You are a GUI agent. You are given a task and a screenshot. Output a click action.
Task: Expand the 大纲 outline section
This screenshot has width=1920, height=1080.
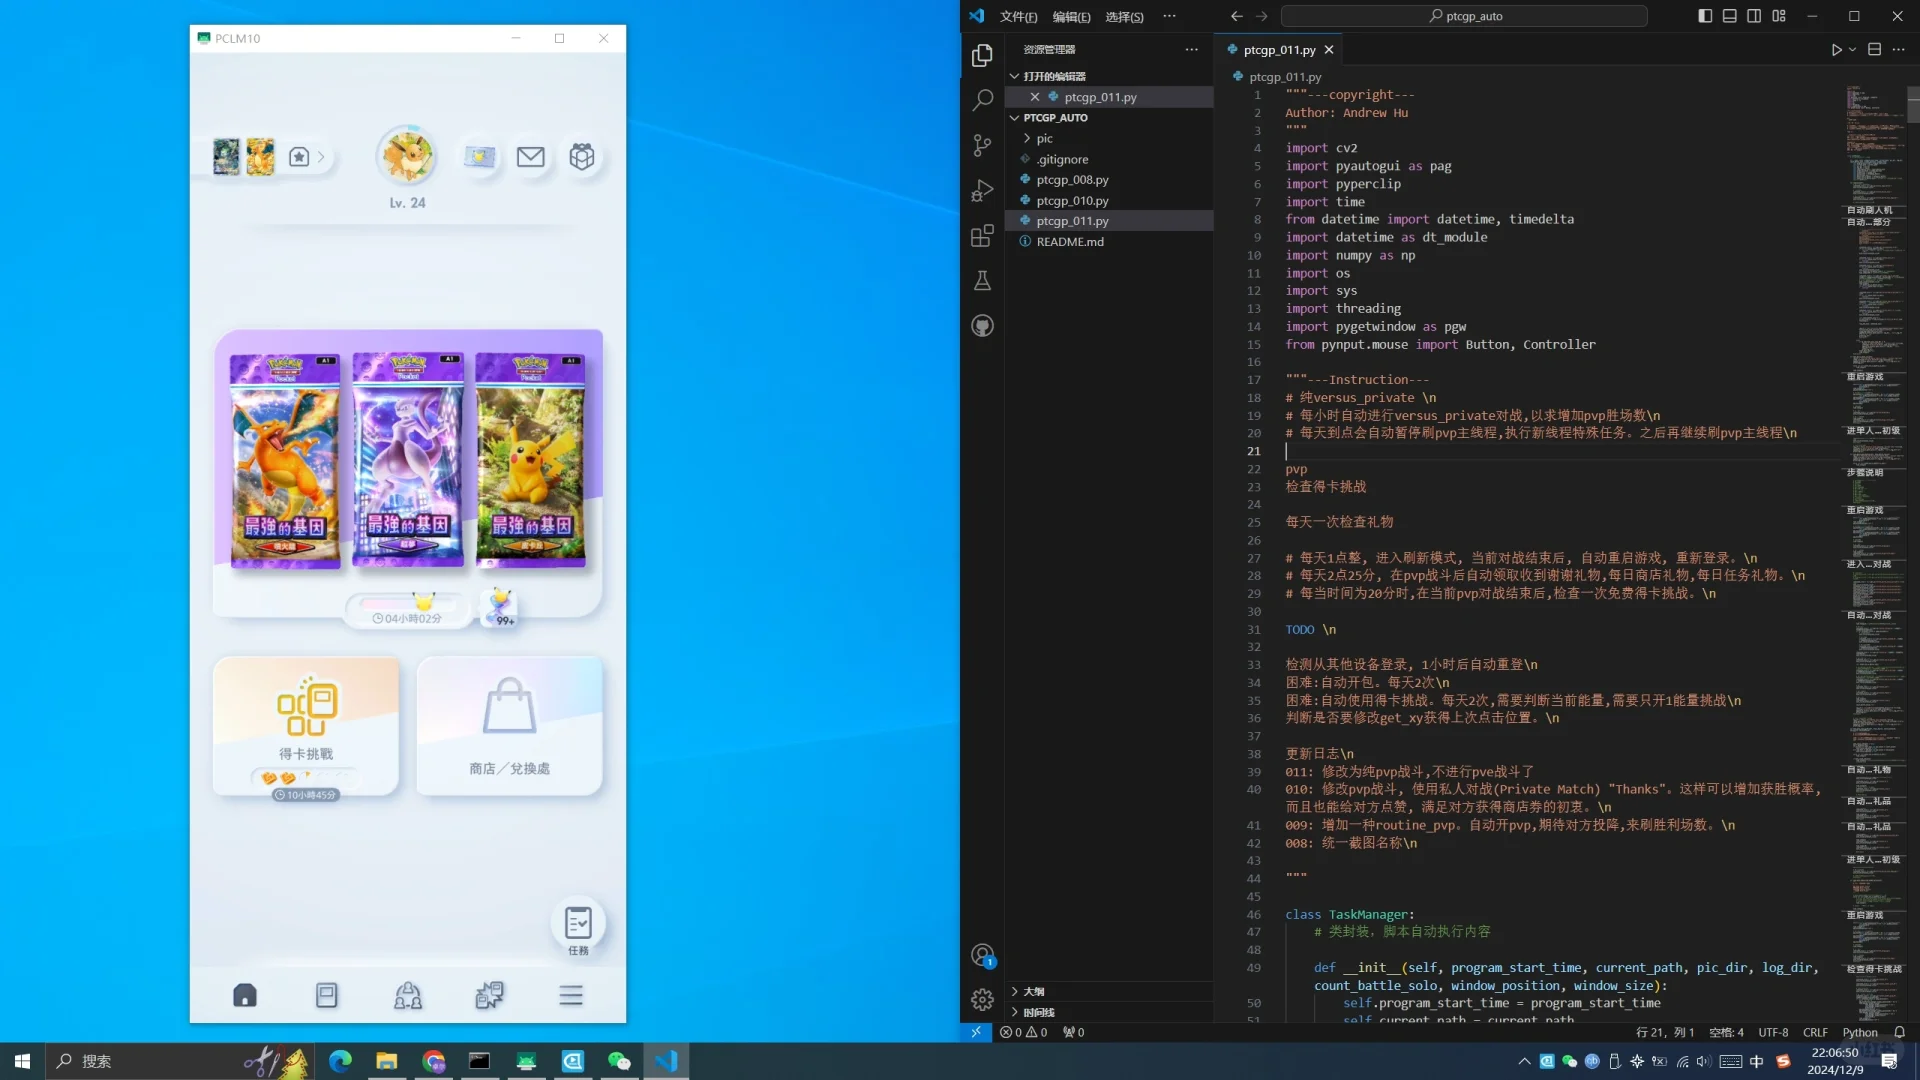(x=1033, y=991)
